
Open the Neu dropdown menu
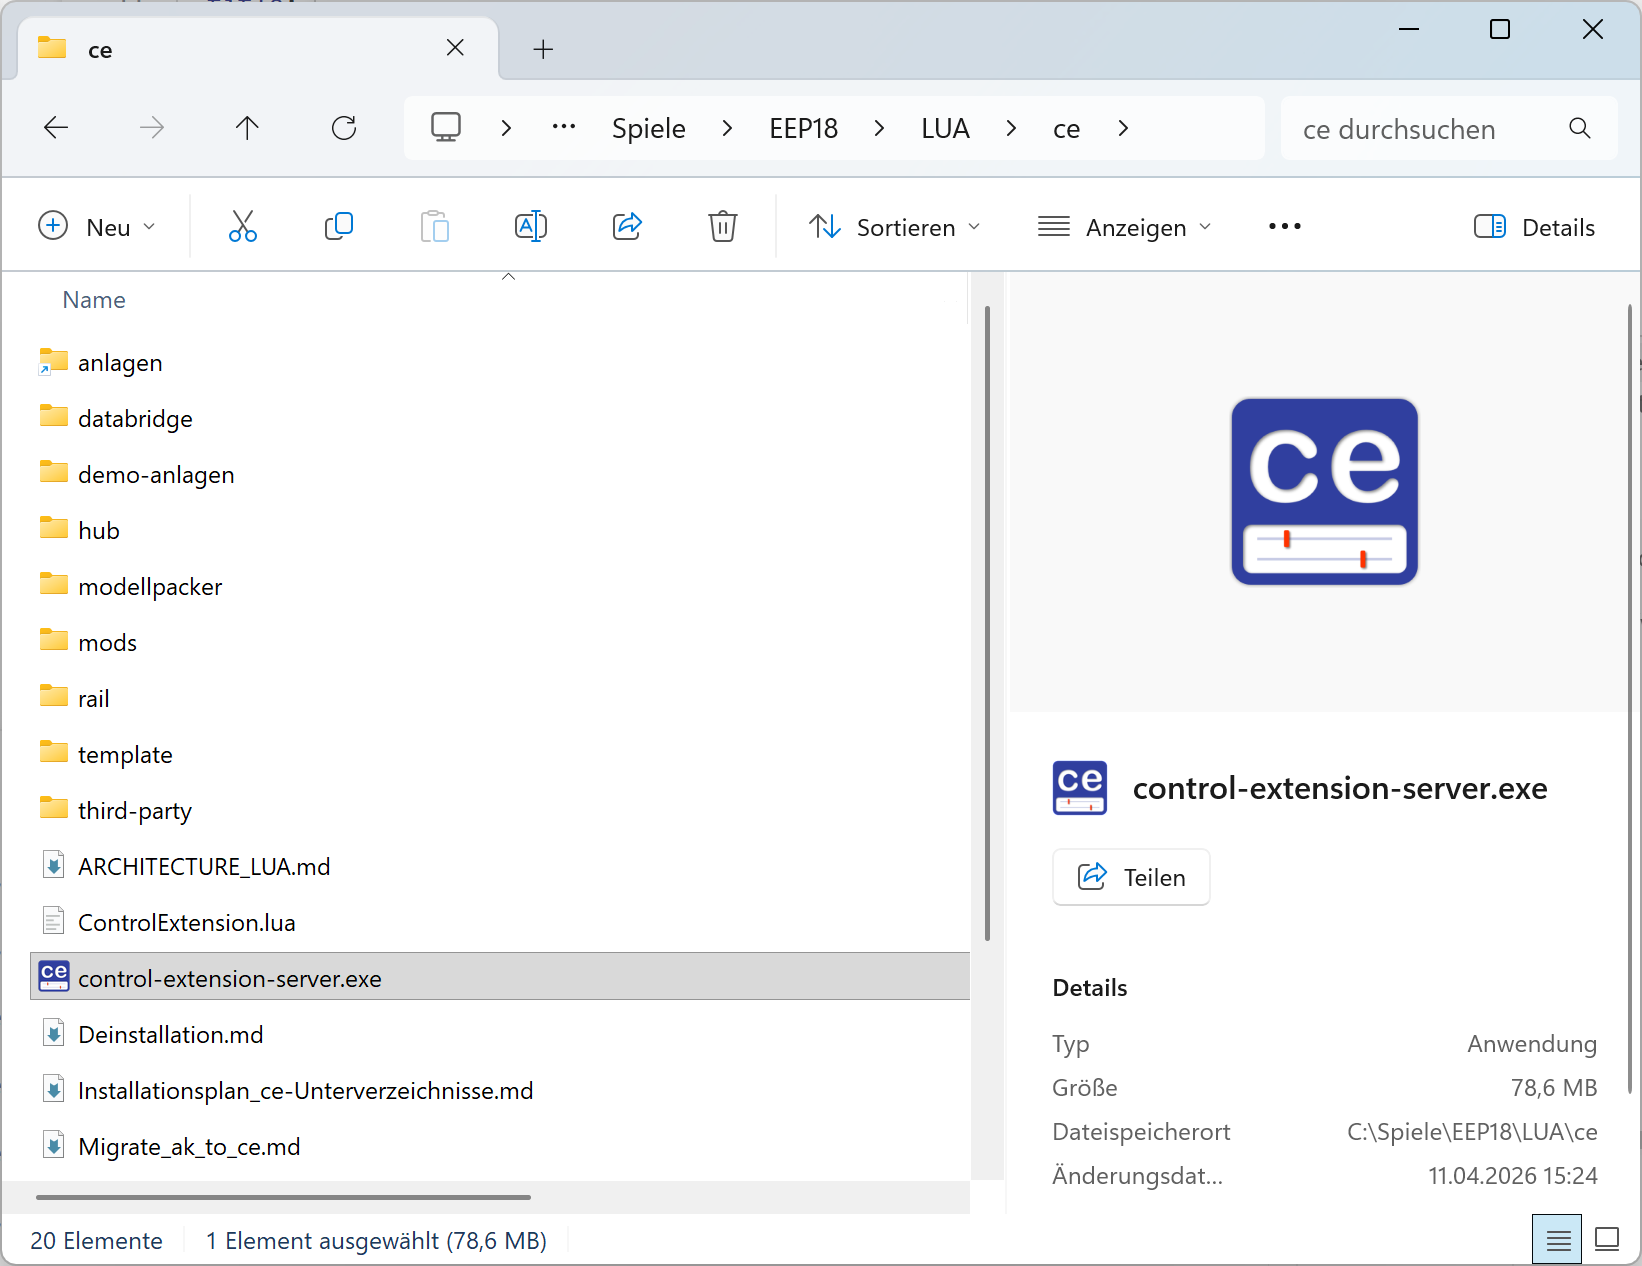pyautogui.click(x=97, y=227)
